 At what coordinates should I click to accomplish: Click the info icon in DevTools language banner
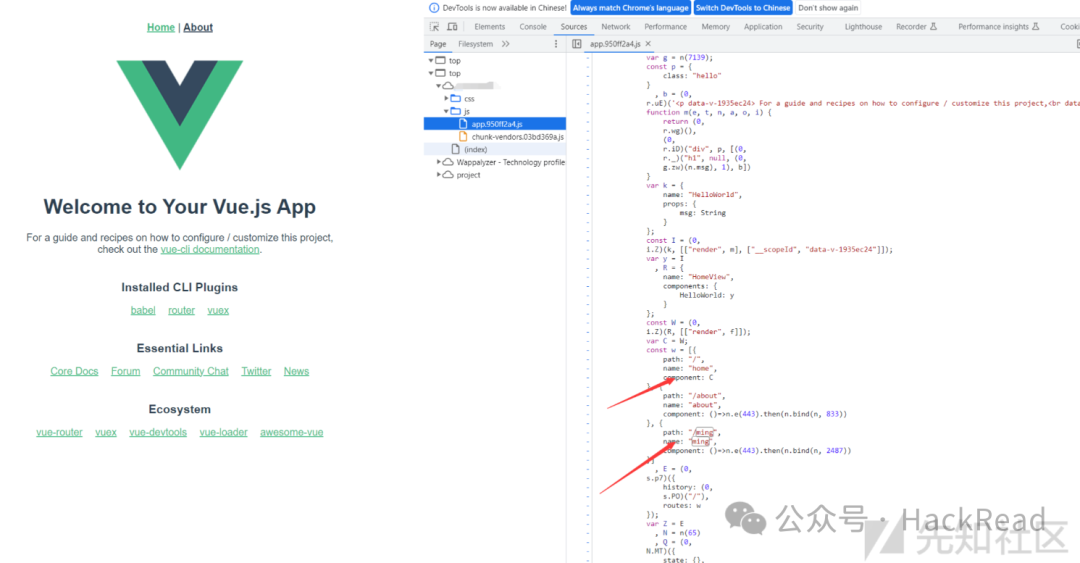434,8
